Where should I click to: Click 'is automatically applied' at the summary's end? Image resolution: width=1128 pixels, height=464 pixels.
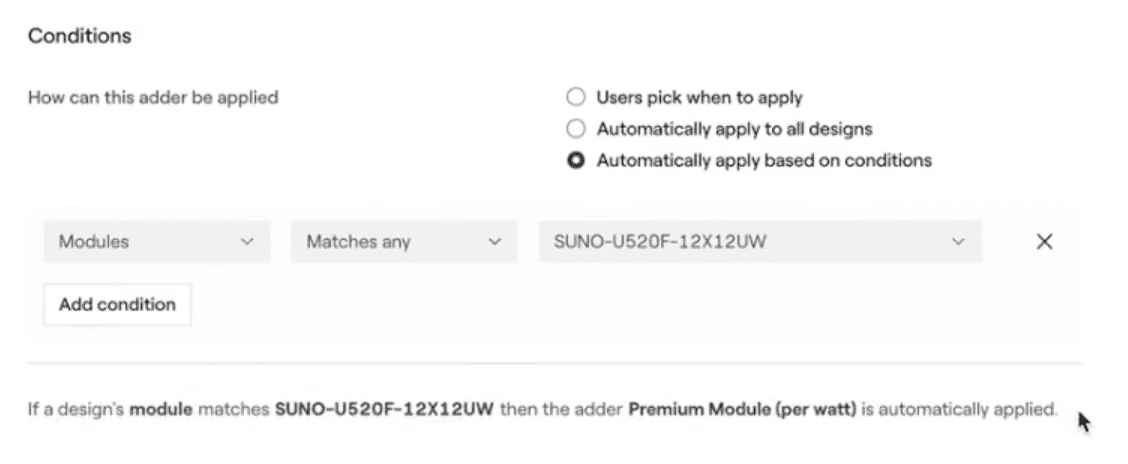(x=960, y=410)
